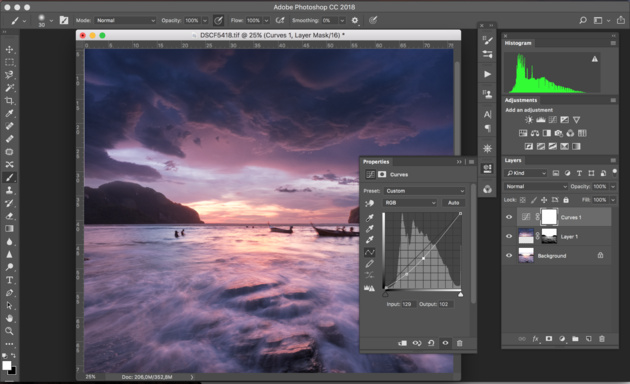
Task: Open the Curves Preset dropdown
Action: 425,191
